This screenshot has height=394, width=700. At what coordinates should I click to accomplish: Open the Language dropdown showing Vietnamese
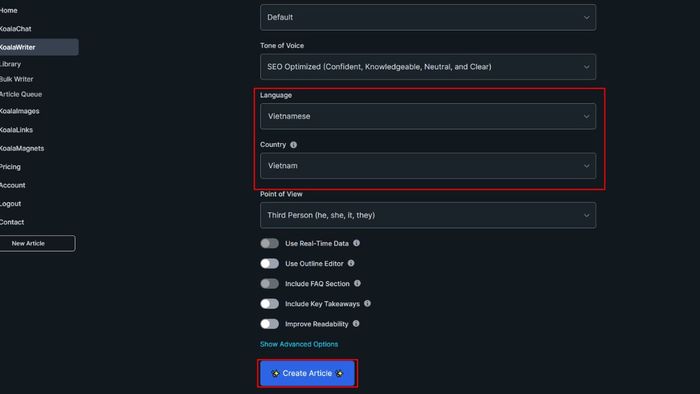point(428,116)
